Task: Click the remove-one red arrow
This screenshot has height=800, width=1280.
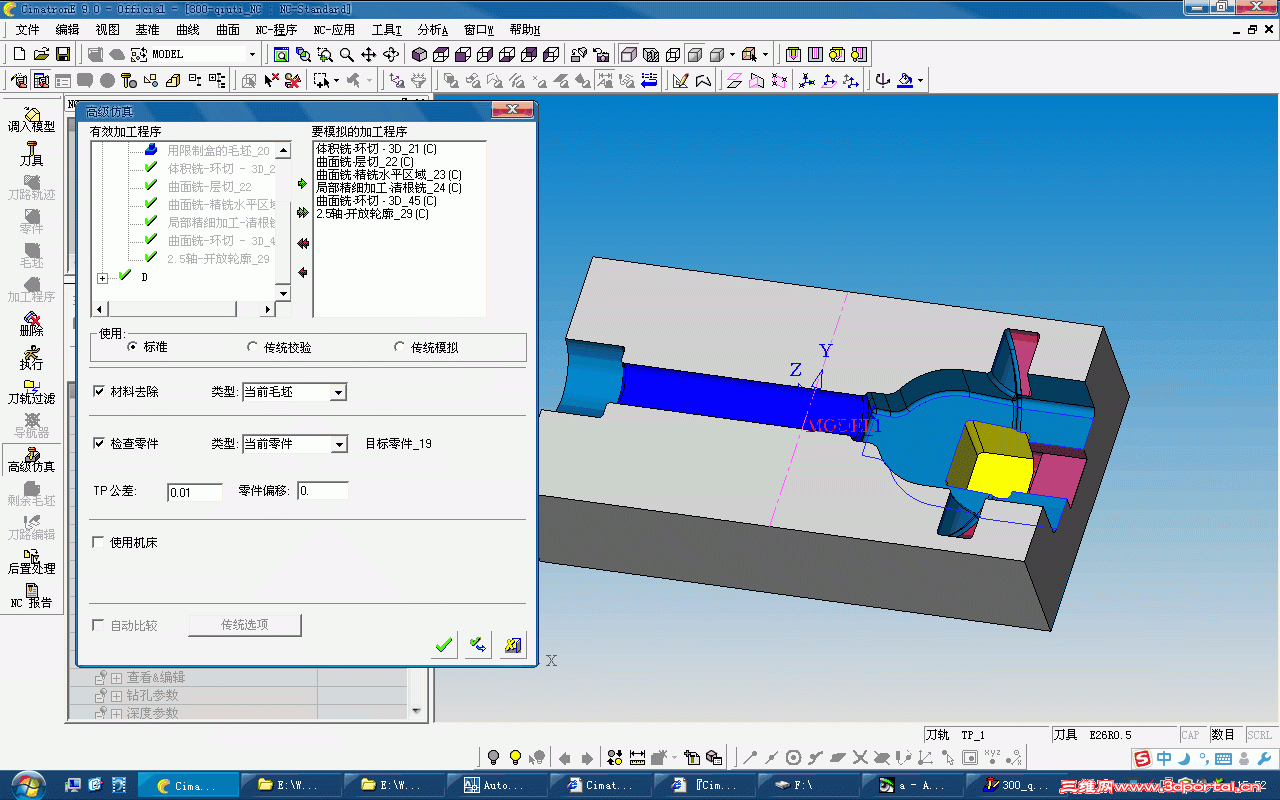Action: point(302,272)
